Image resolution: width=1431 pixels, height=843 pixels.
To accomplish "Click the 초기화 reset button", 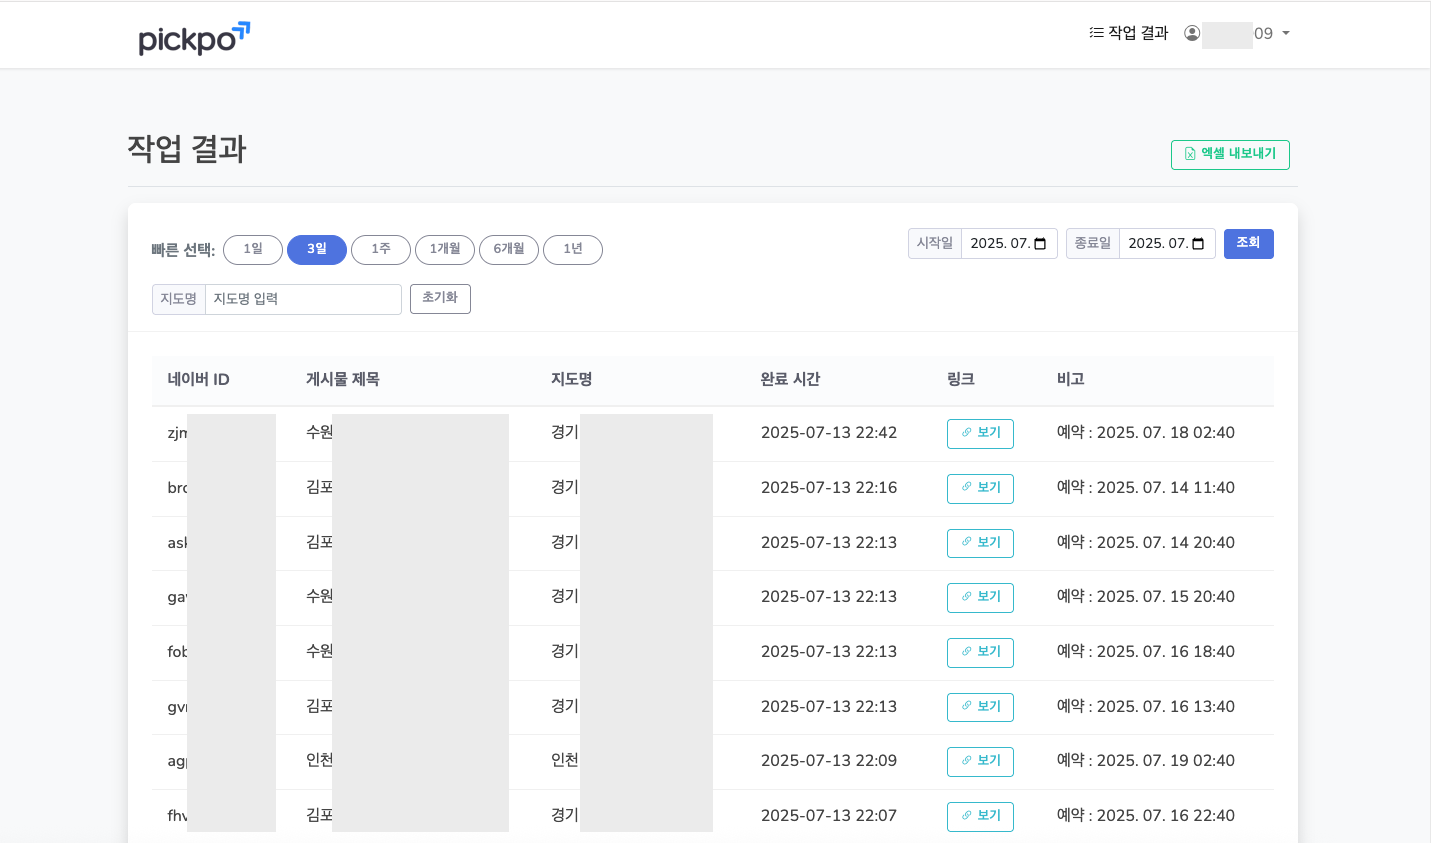I will click(x=440, y=298).
